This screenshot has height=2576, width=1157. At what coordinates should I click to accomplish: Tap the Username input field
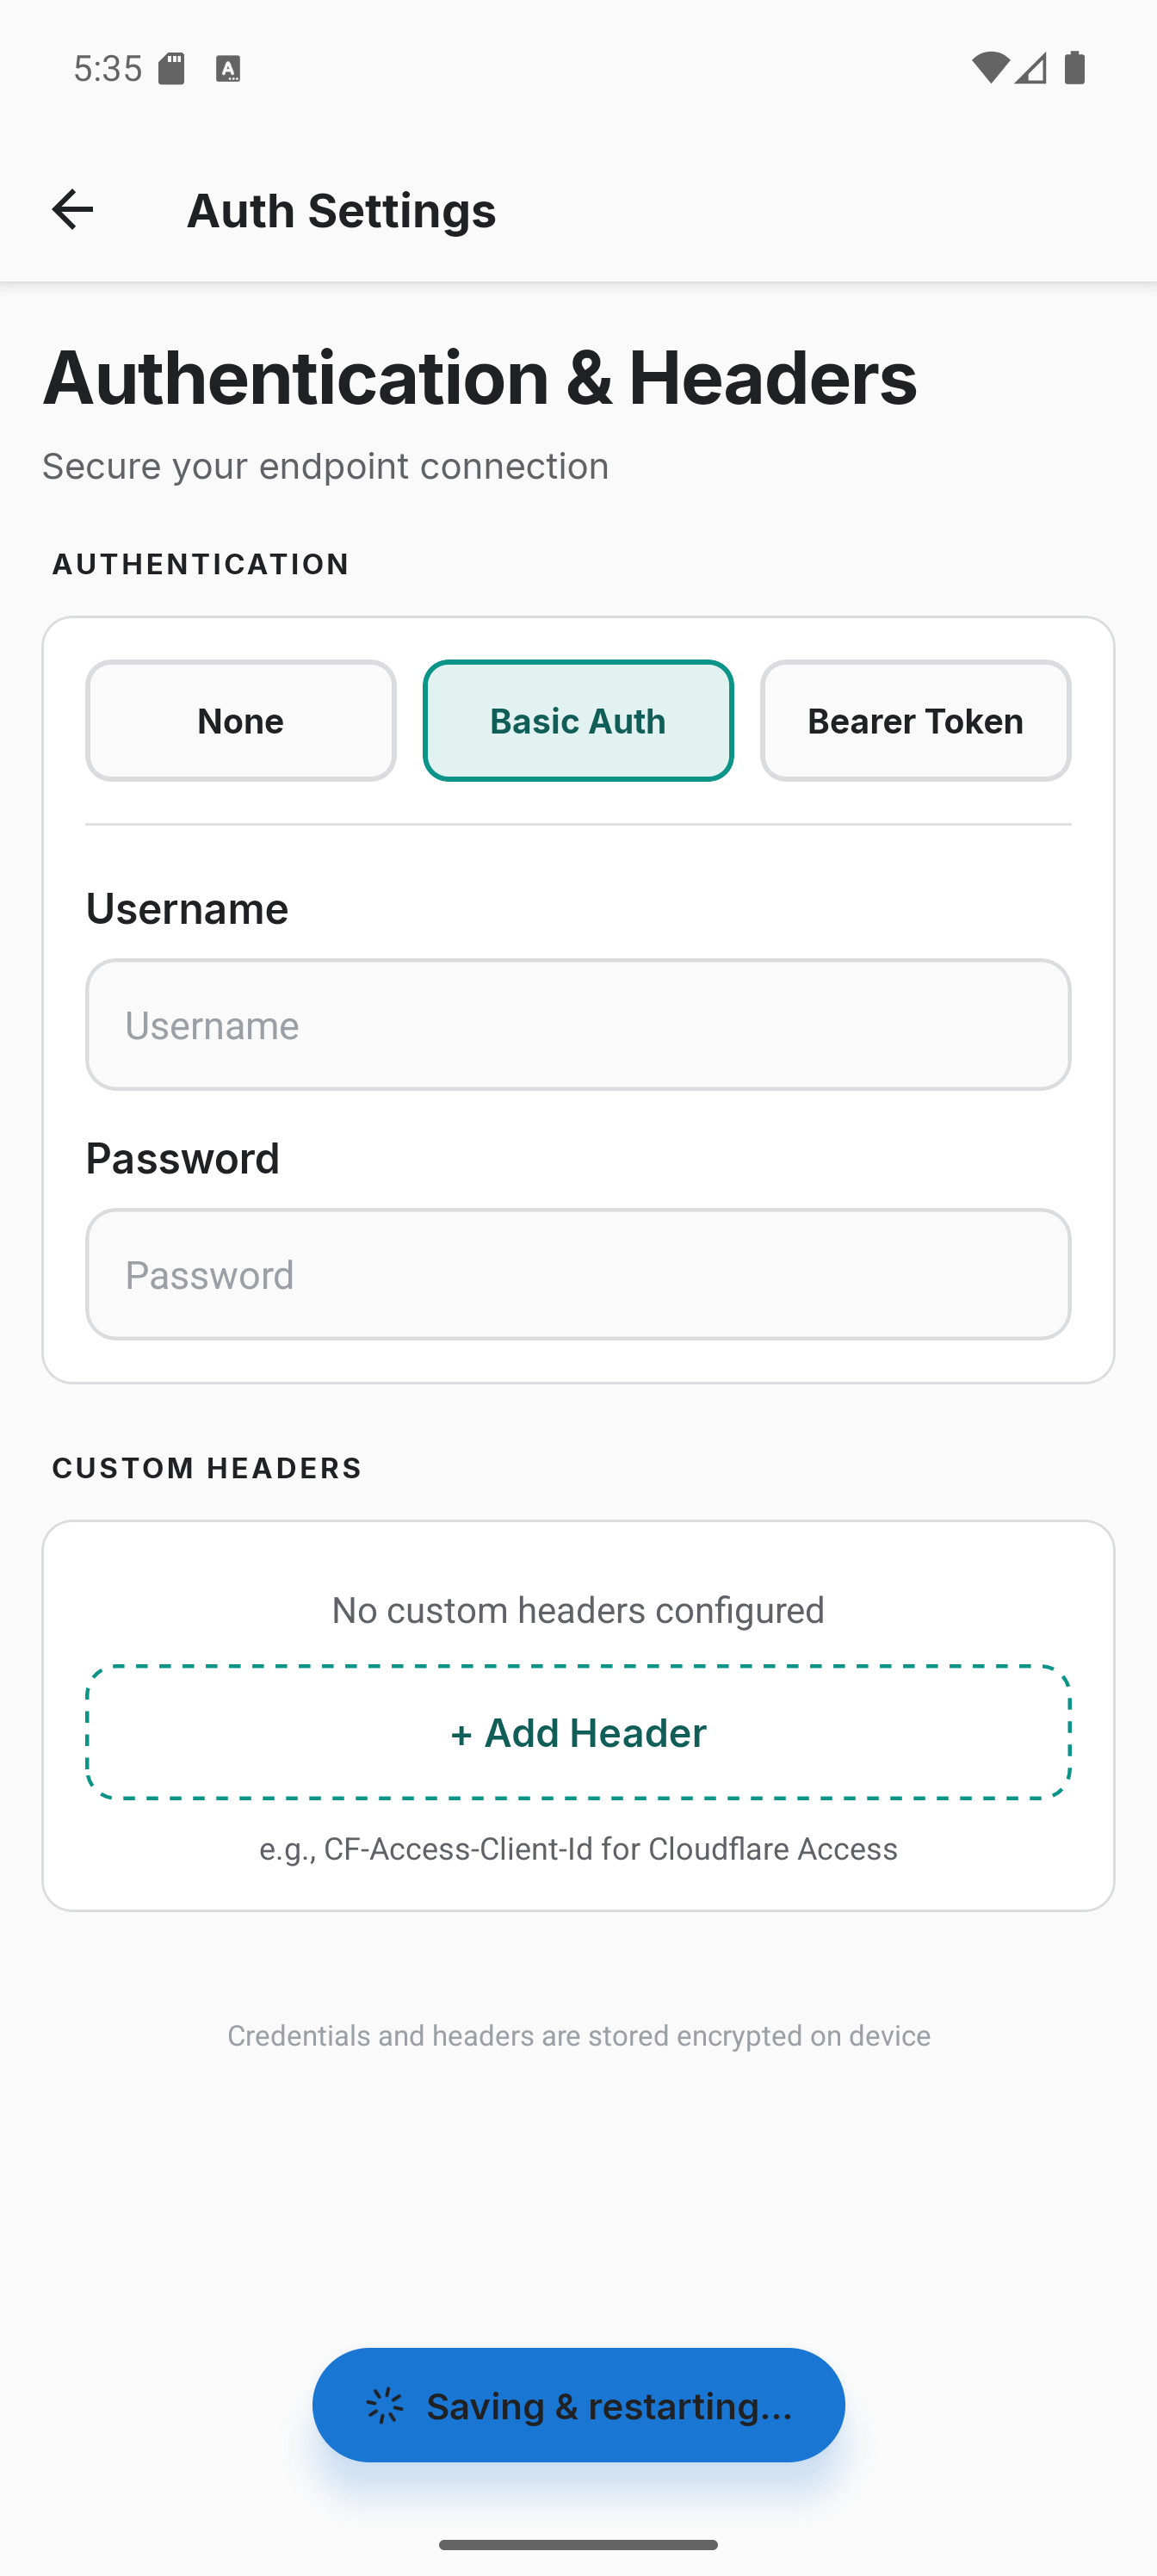click(x=578, y=1024)
